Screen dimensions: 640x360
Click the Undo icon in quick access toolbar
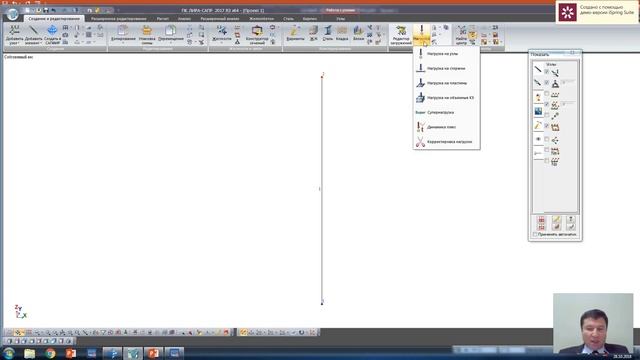click(53, 10)
